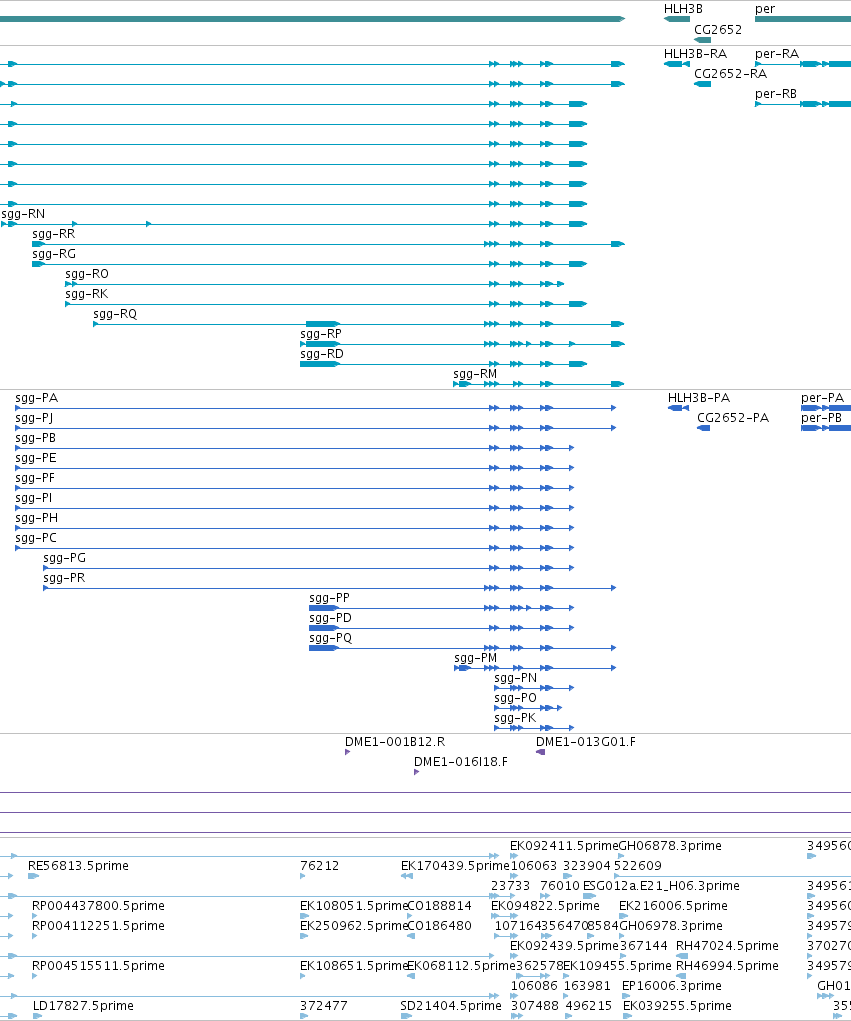Select the CG2652-RA transcript label

tap(731, 74)
